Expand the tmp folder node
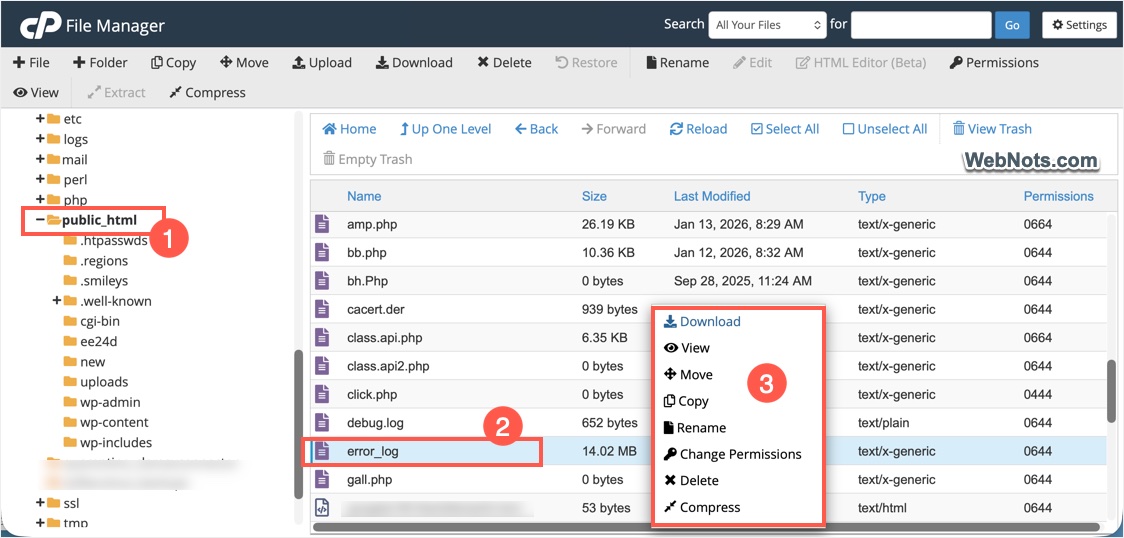This screenshot has width=1124, height=538. (40, 523)
